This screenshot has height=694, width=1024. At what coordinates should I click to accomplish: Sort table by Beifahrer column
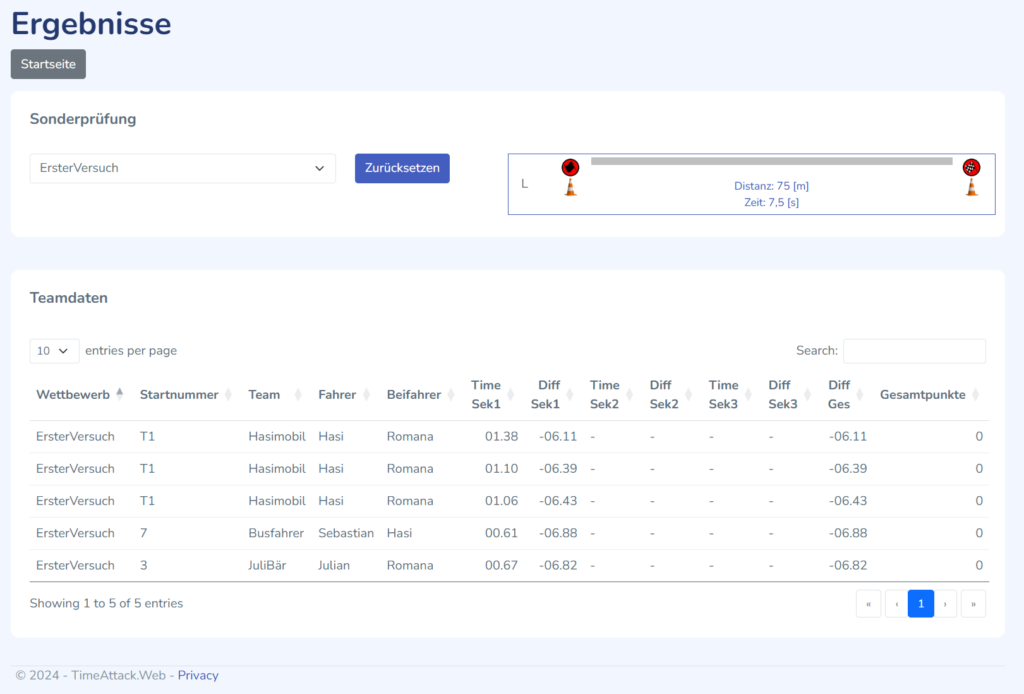tap(420, 394)
